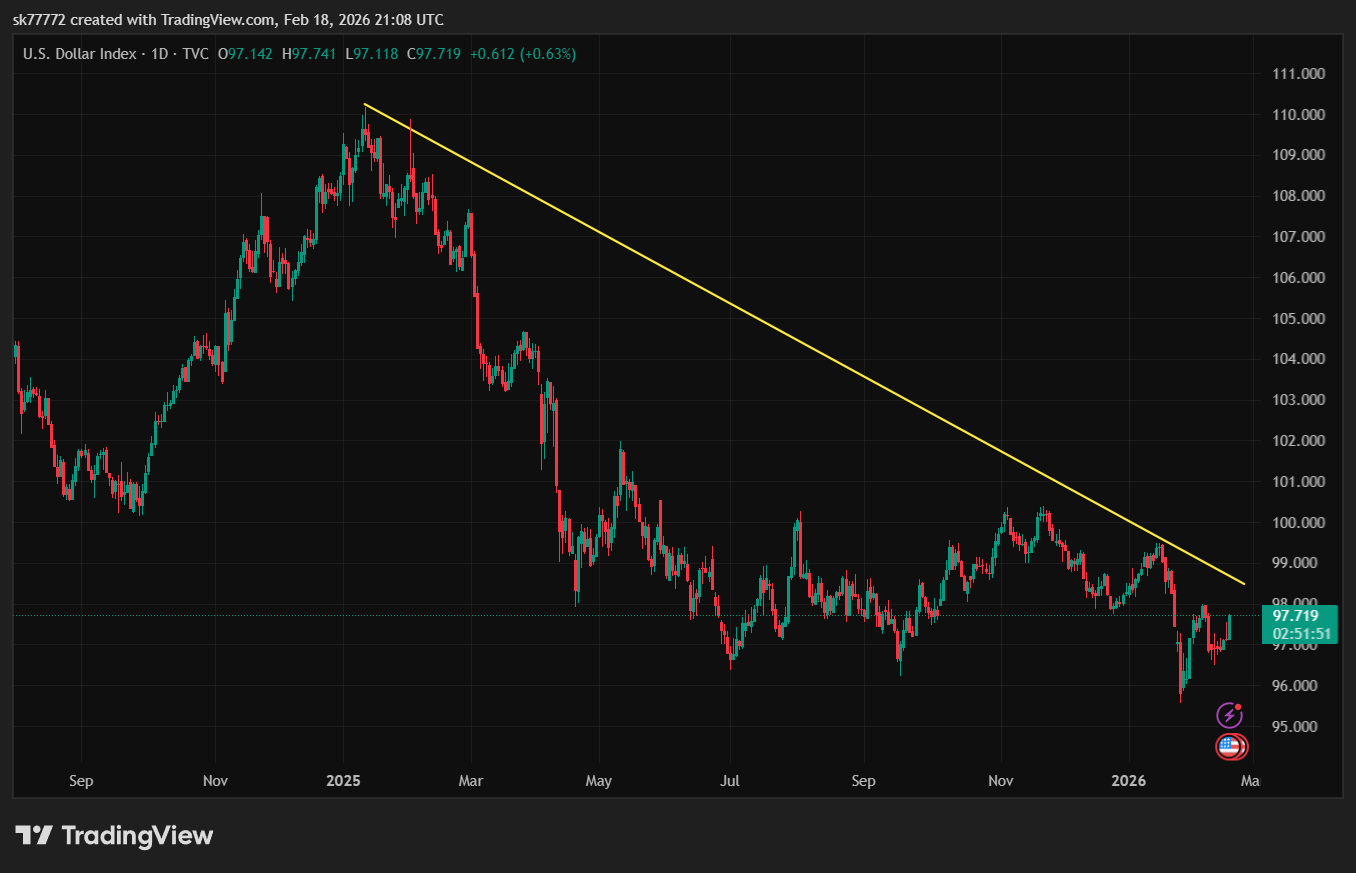Viewport: 1356px width, 873px height.
Task: Click the TradingView logo at bottom left
Action: pos(114,835)
